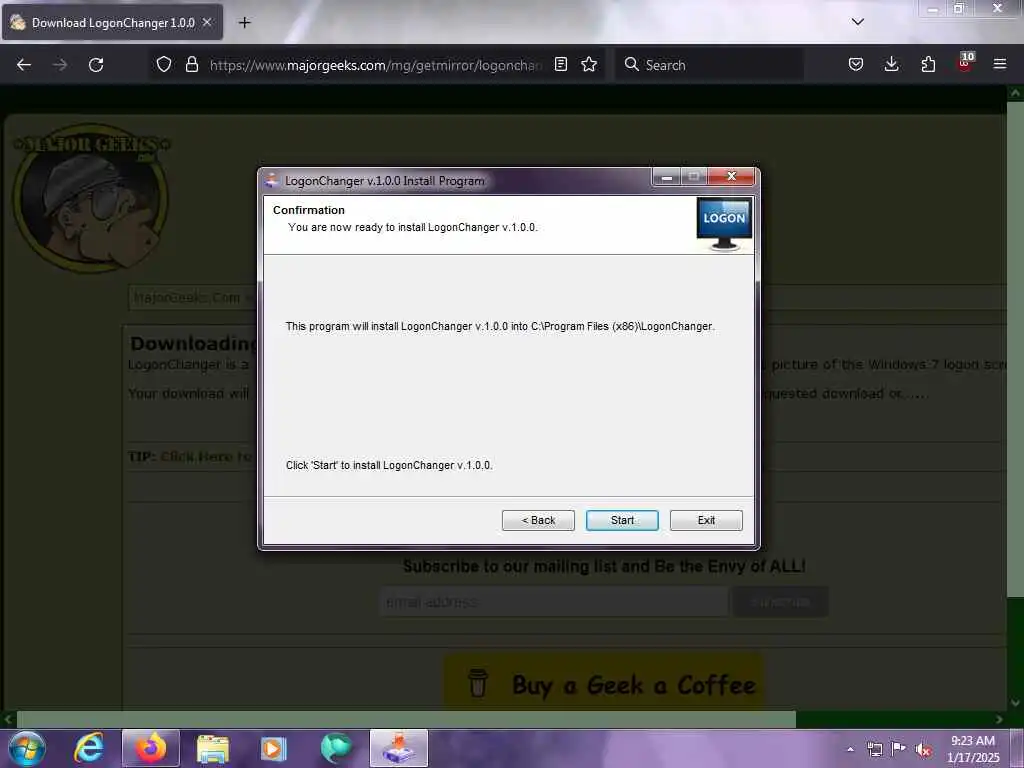Open Firefox extensions puzzle icon
The width and height of the screenshot is (1024, 768).
[x=928, y=64]
